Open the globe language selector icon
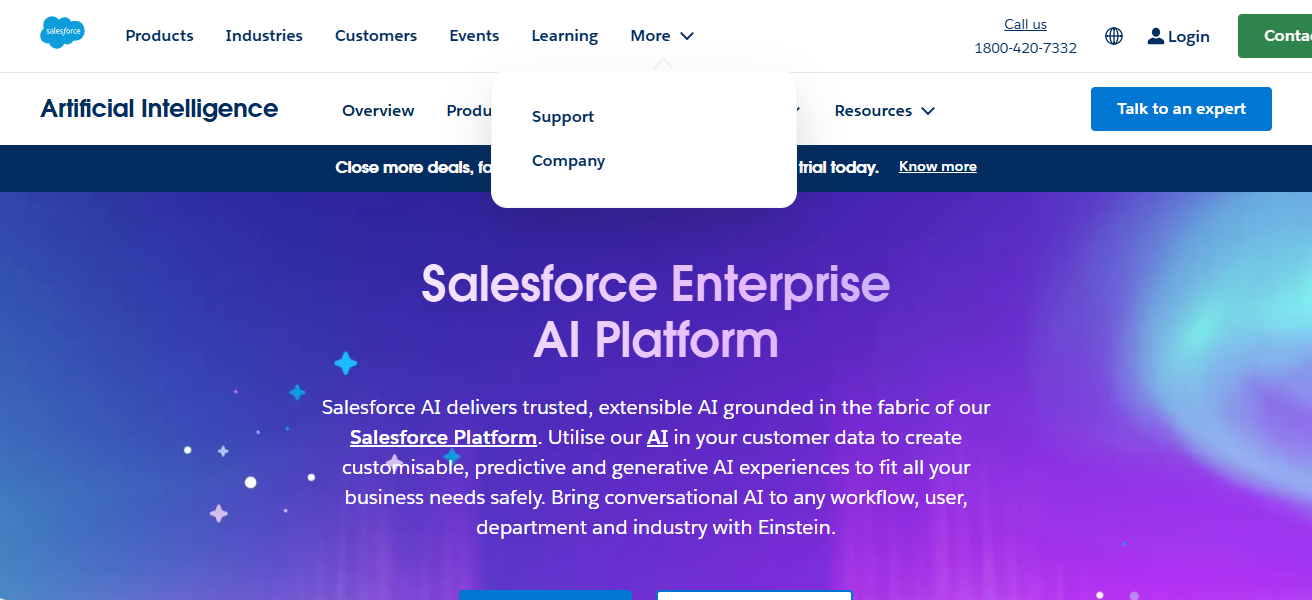This screenshot has width=1312, height=600. pyautogui.click(x=1113, y=36)
